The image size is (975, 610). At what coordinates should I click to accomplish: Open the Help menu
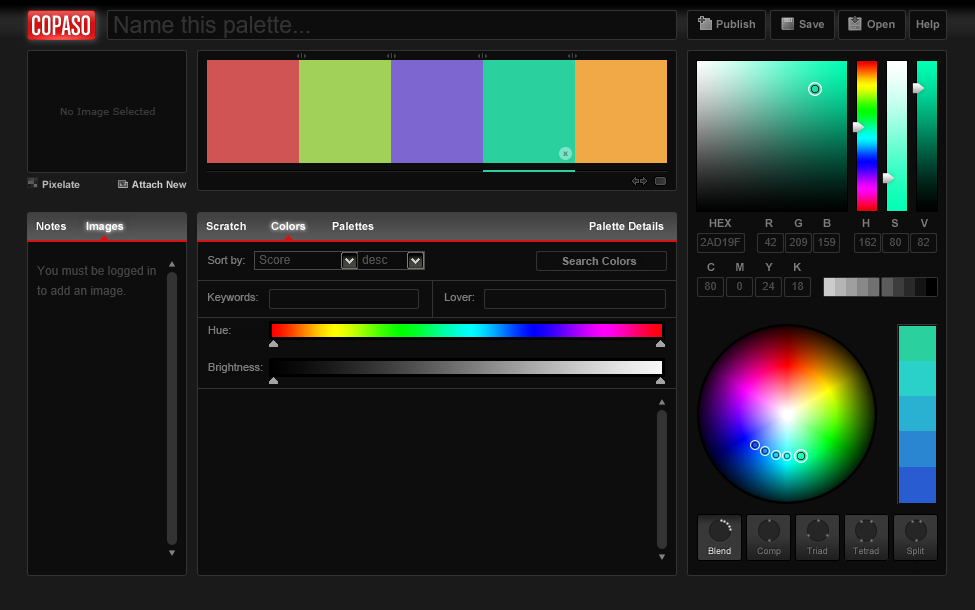point(927,24)
